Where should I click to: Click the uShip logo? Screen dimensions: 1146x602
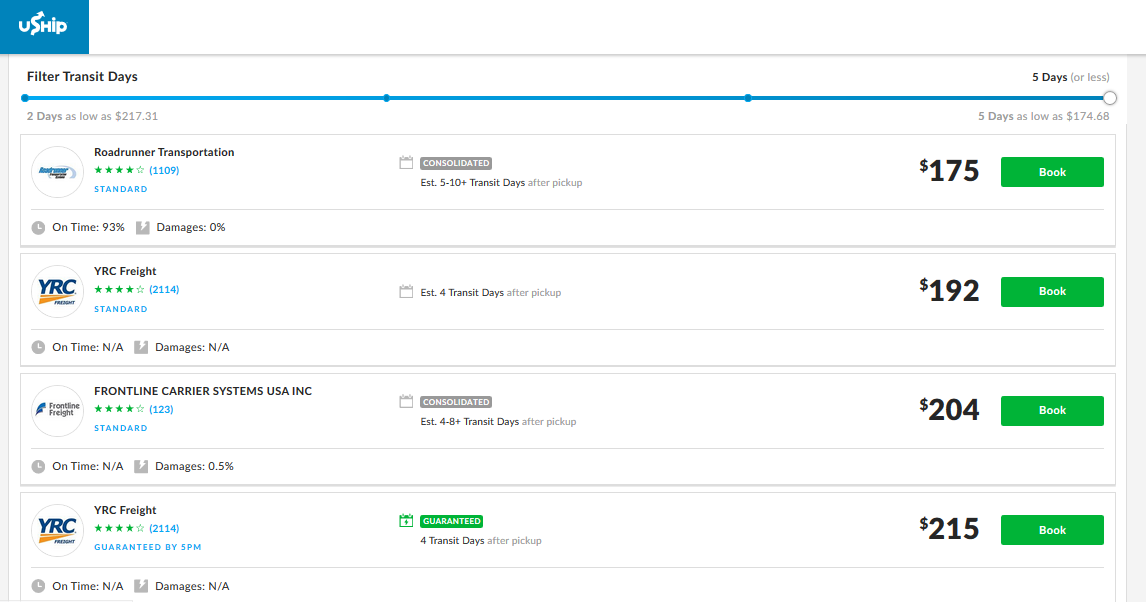[x=43, y=26]
